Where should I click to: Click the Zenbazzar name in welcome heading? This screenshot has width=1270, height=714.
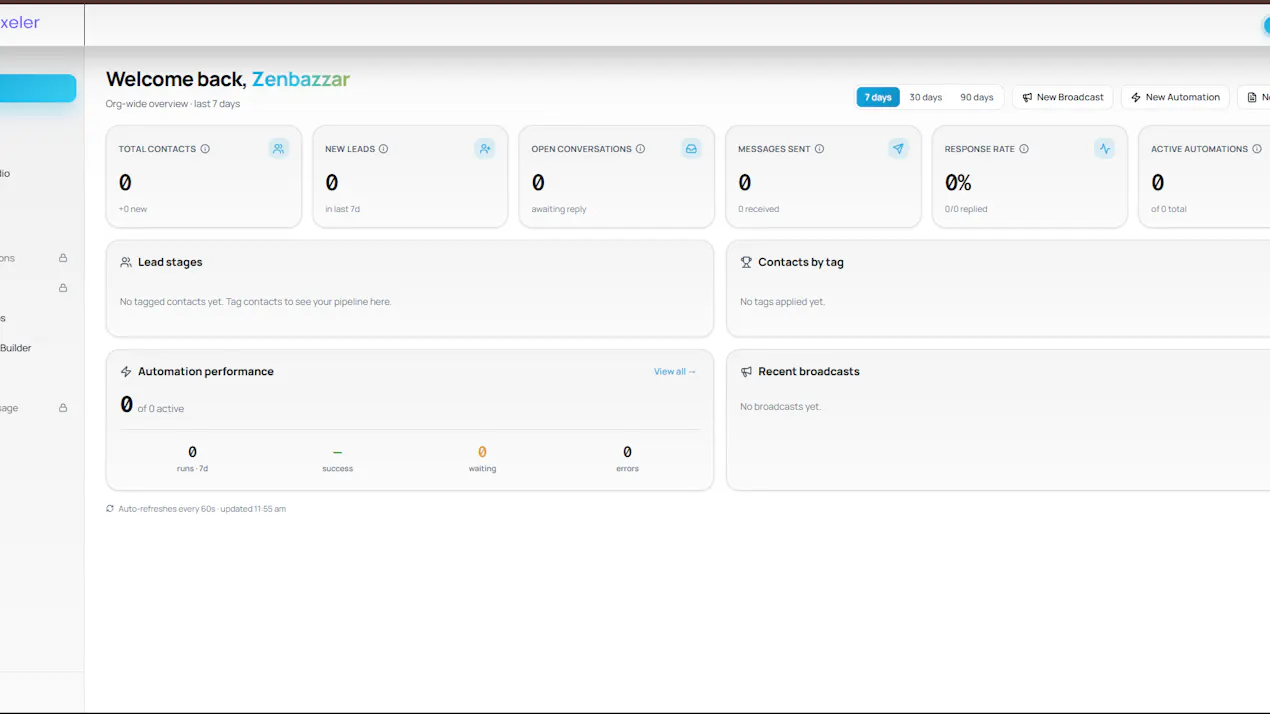pos(301,79)
